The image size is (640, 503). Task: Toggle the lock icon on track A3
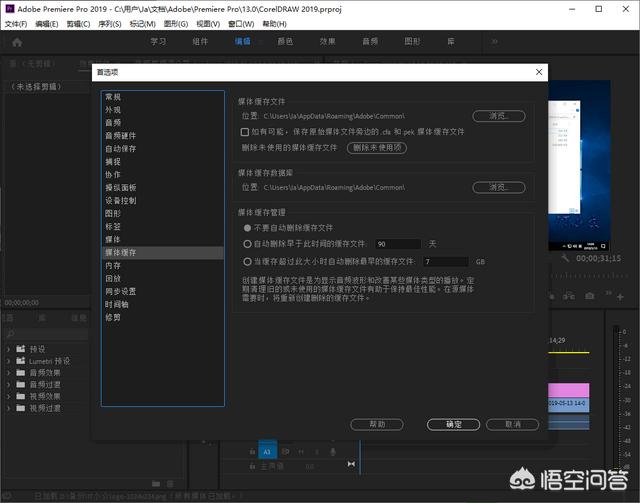pyautogui.click(x=252, y=452)
